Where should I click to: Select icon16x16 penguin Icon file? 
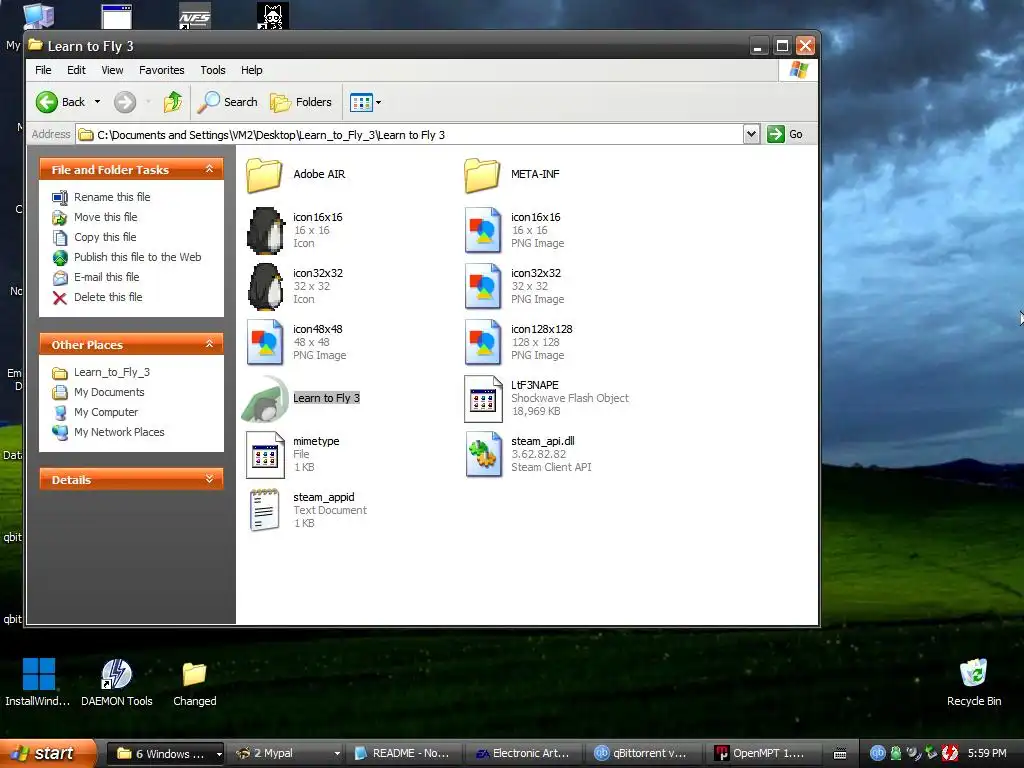[x=265, y=231]
